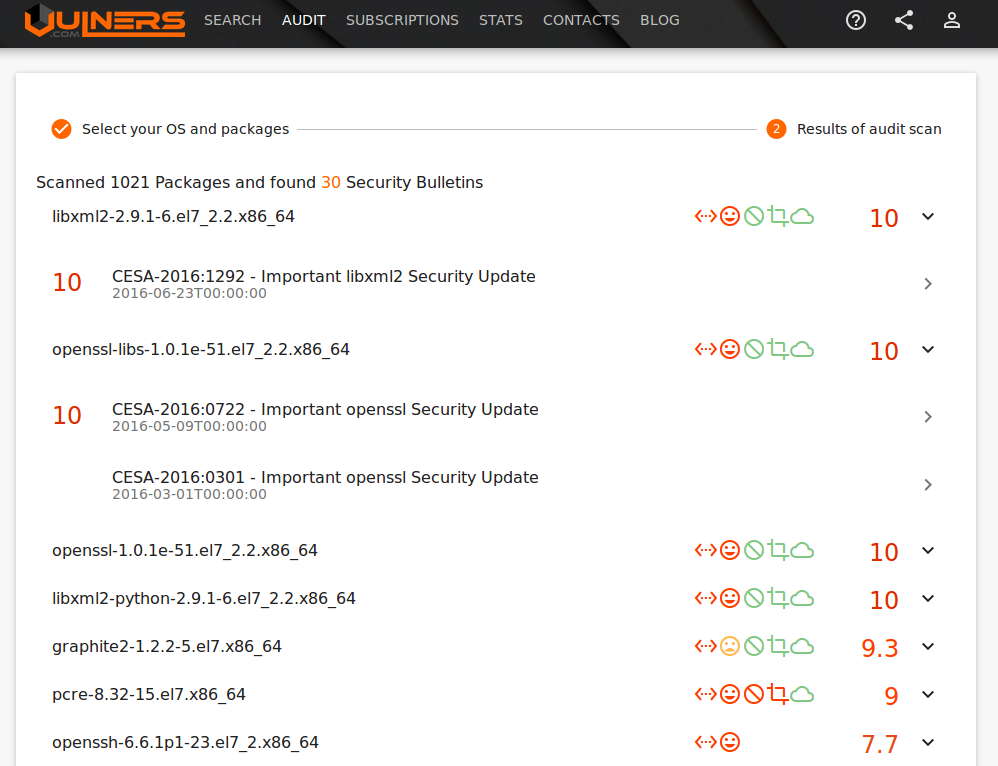Viewport: 998px width, 766px height.
Task: Expand details for libxml2-2.9.1-6 package
Action: pyautogui.click(x=928, y=216)
